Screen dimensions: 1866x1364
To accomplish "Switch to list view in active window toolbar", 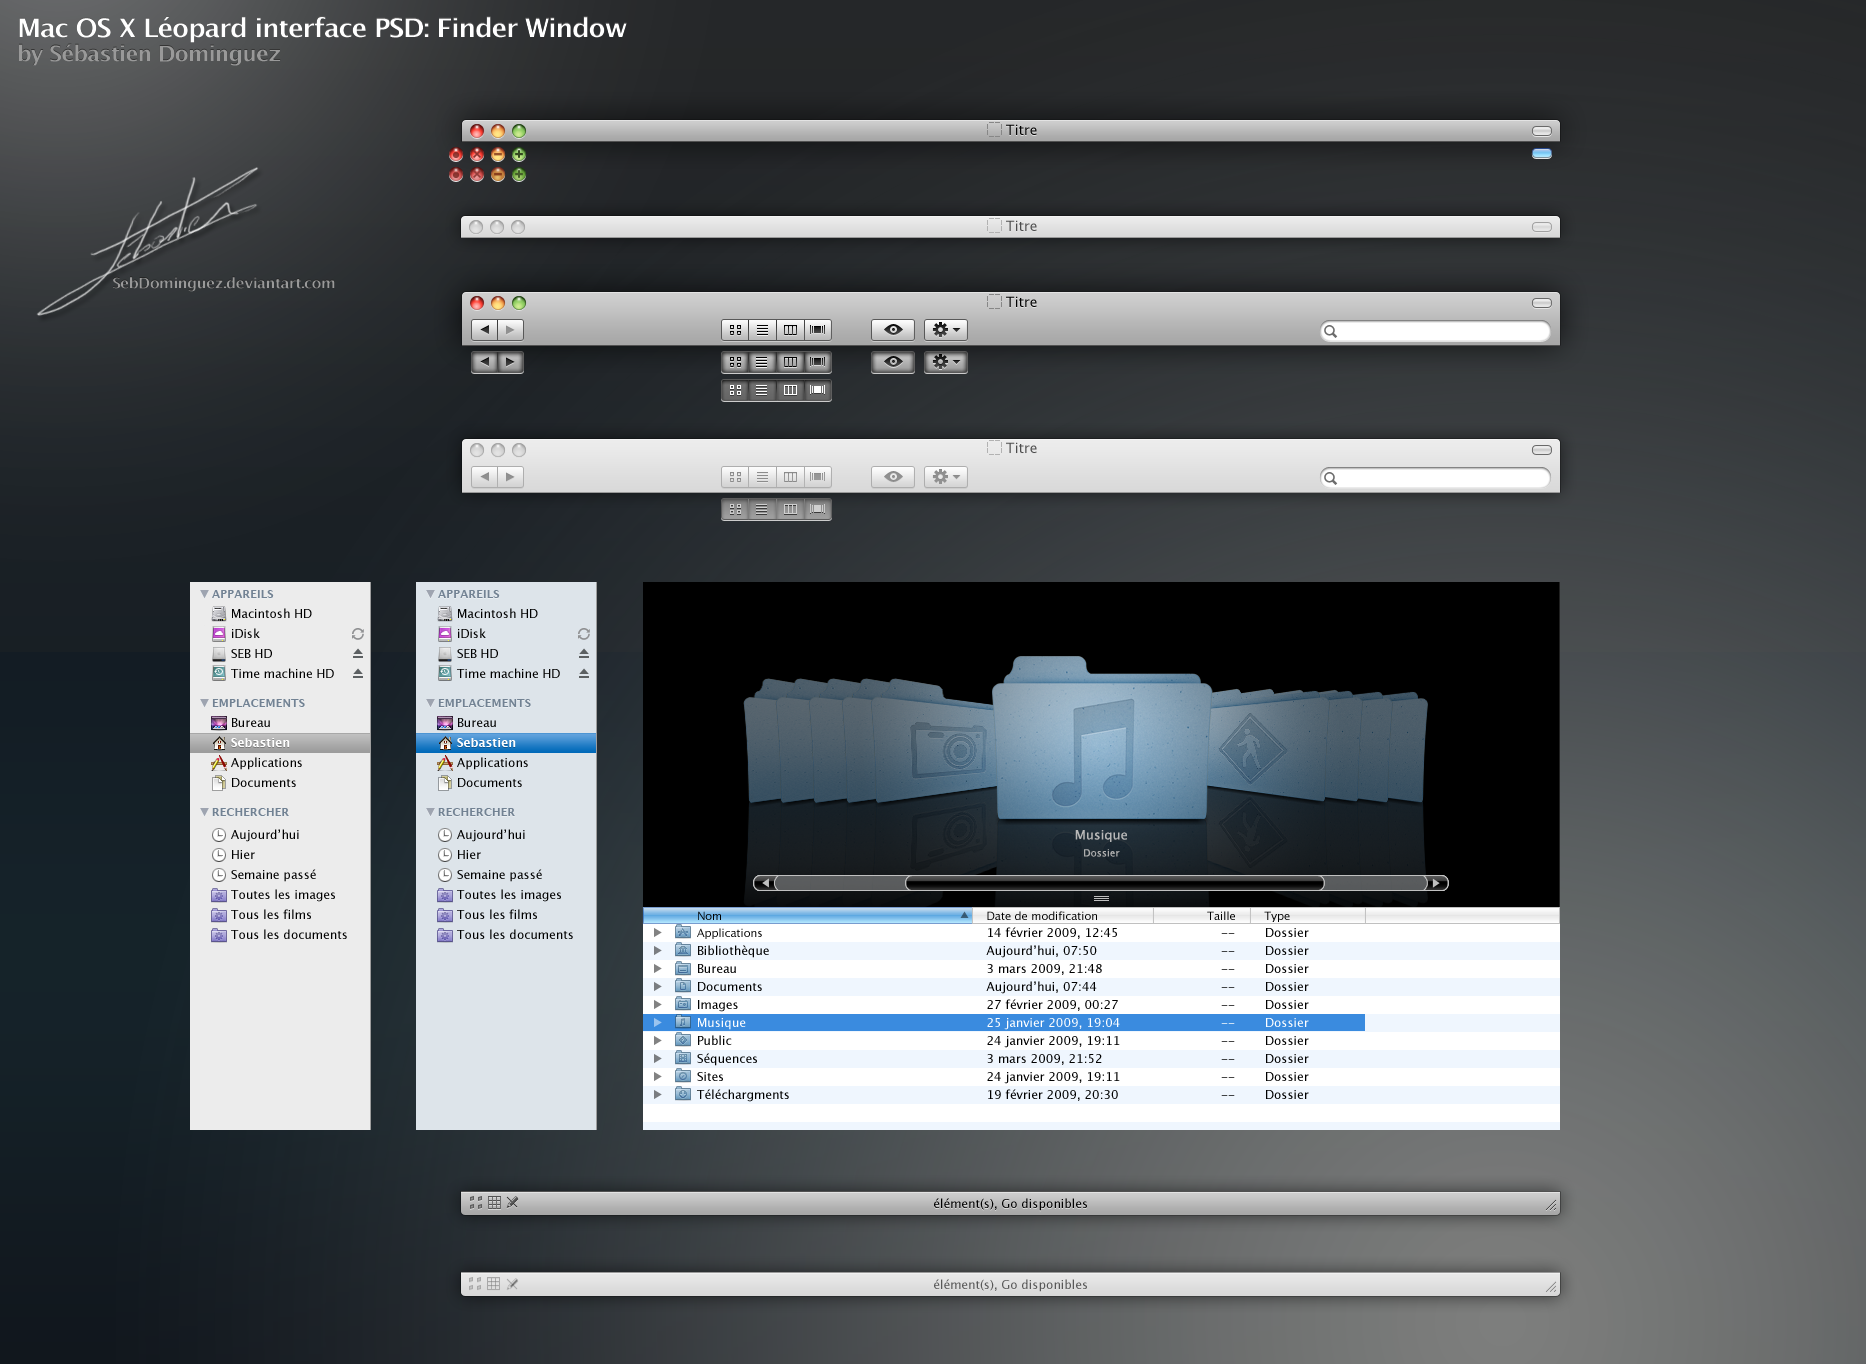I will (x=763, y=330).
